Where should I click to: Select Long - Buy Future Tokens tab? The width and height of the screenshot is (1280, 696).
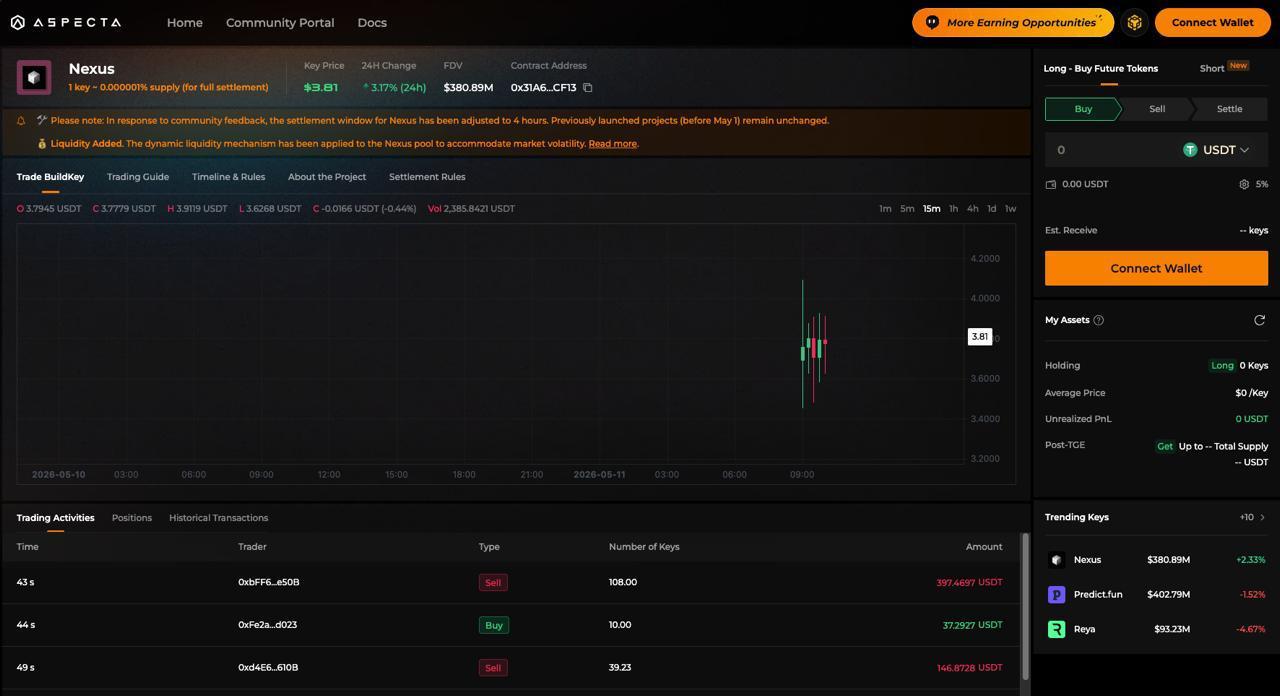1101,68
